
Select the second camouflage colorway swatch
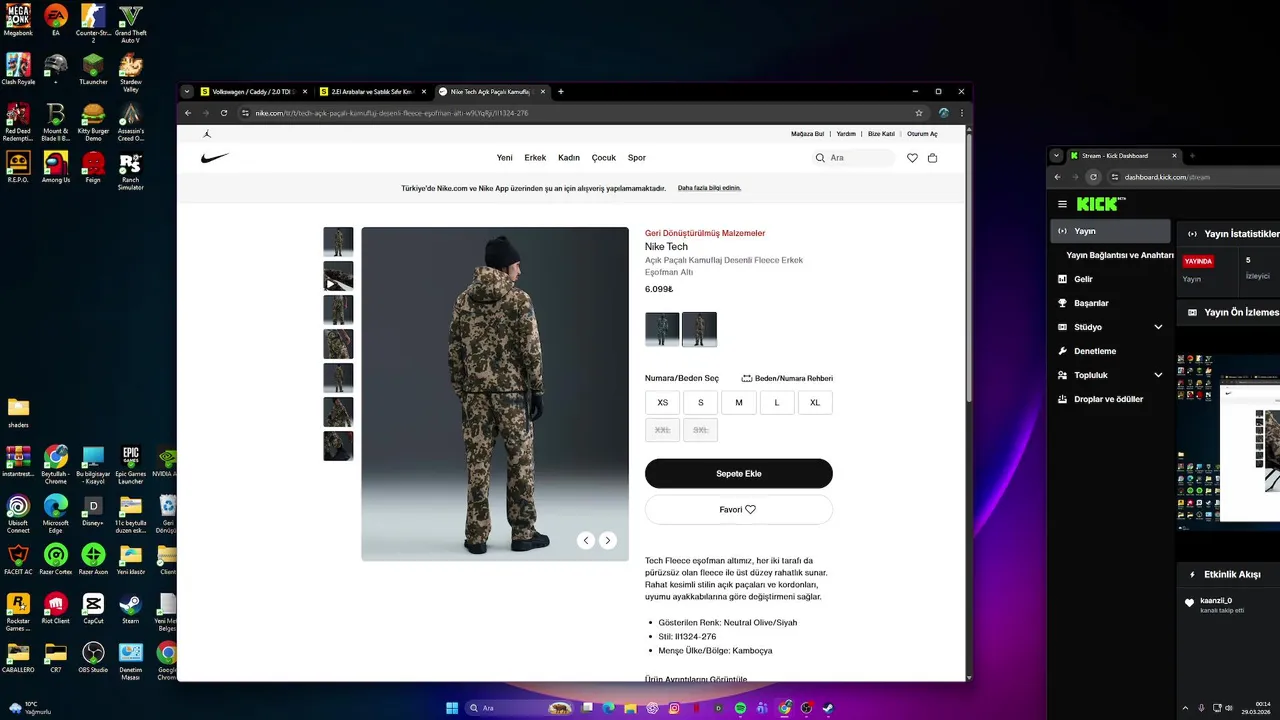click(700, 329)
